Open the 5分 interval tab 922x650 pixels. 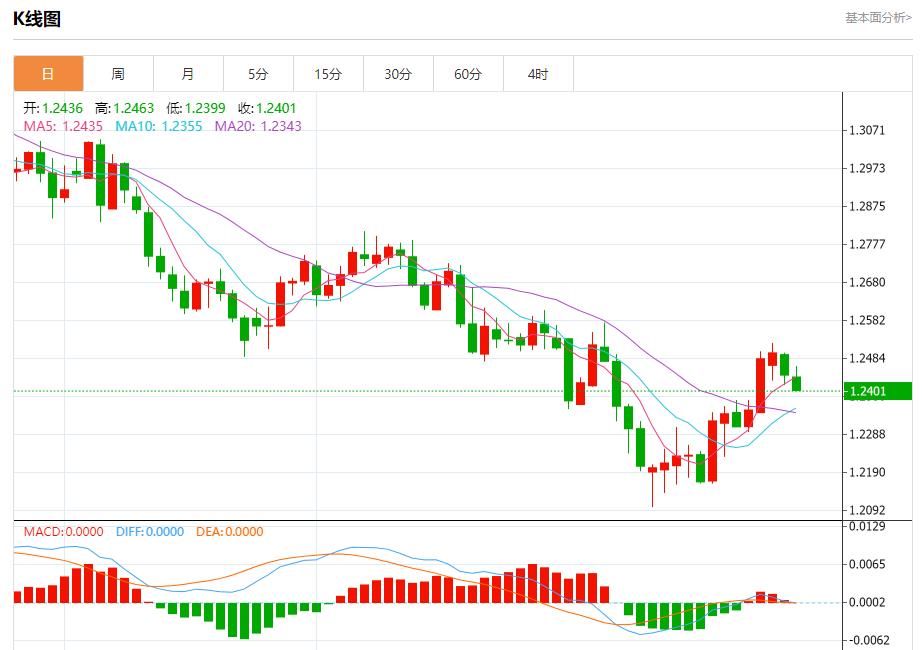[258, 74]
